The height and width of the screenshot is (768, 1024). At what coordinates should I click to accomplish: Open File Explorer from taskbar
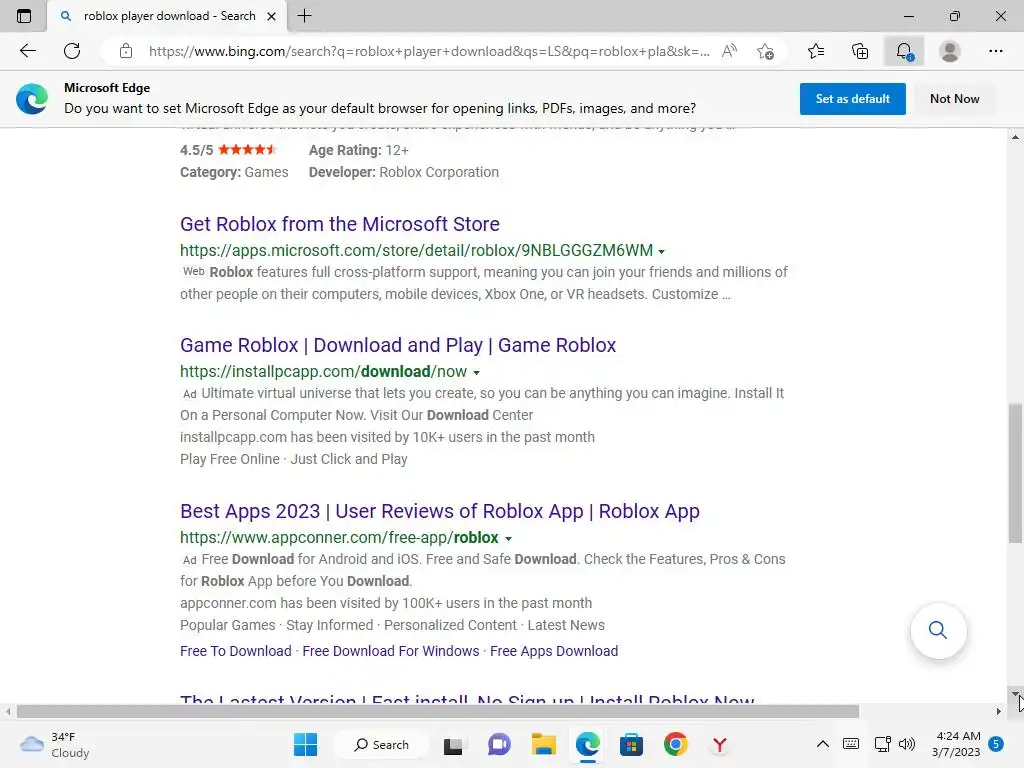[x=543, y=744]
